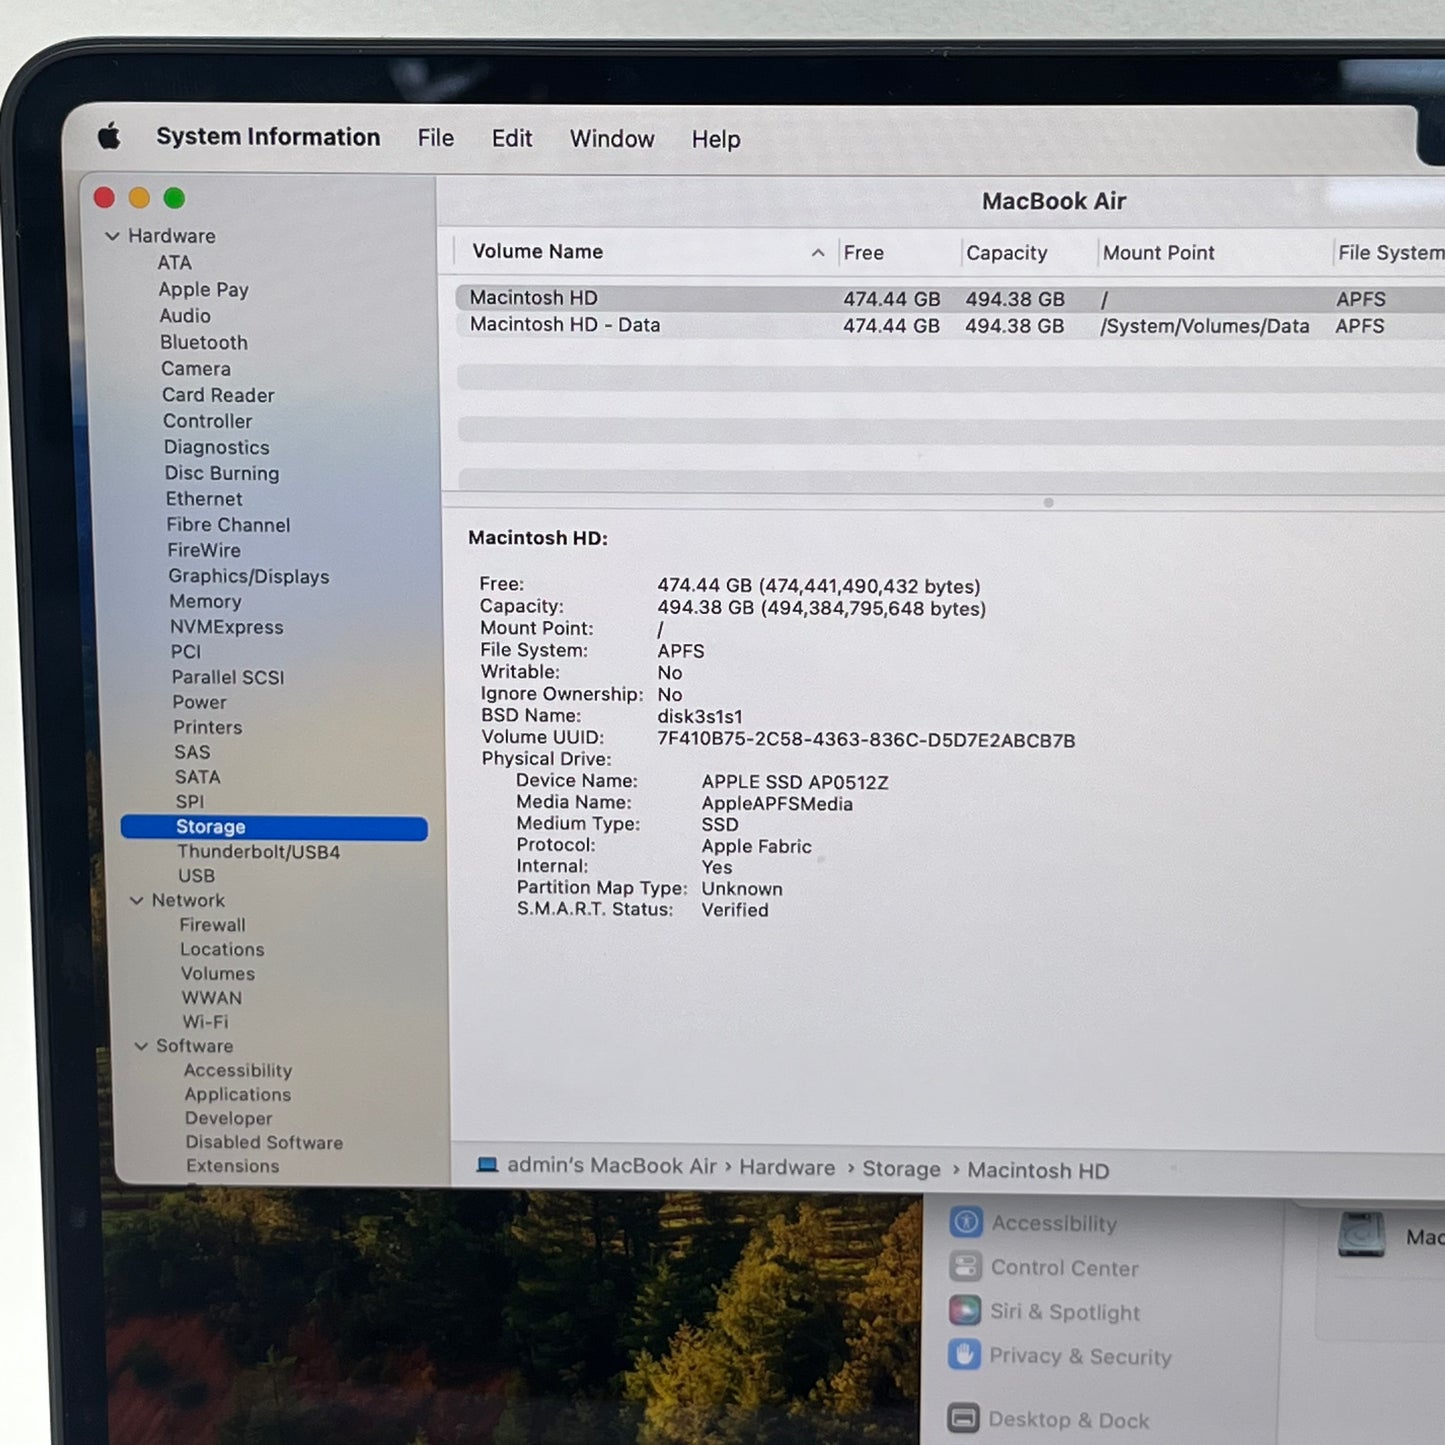1445x1445 pixels.
Task: Open the File menu
Action: 436,138
